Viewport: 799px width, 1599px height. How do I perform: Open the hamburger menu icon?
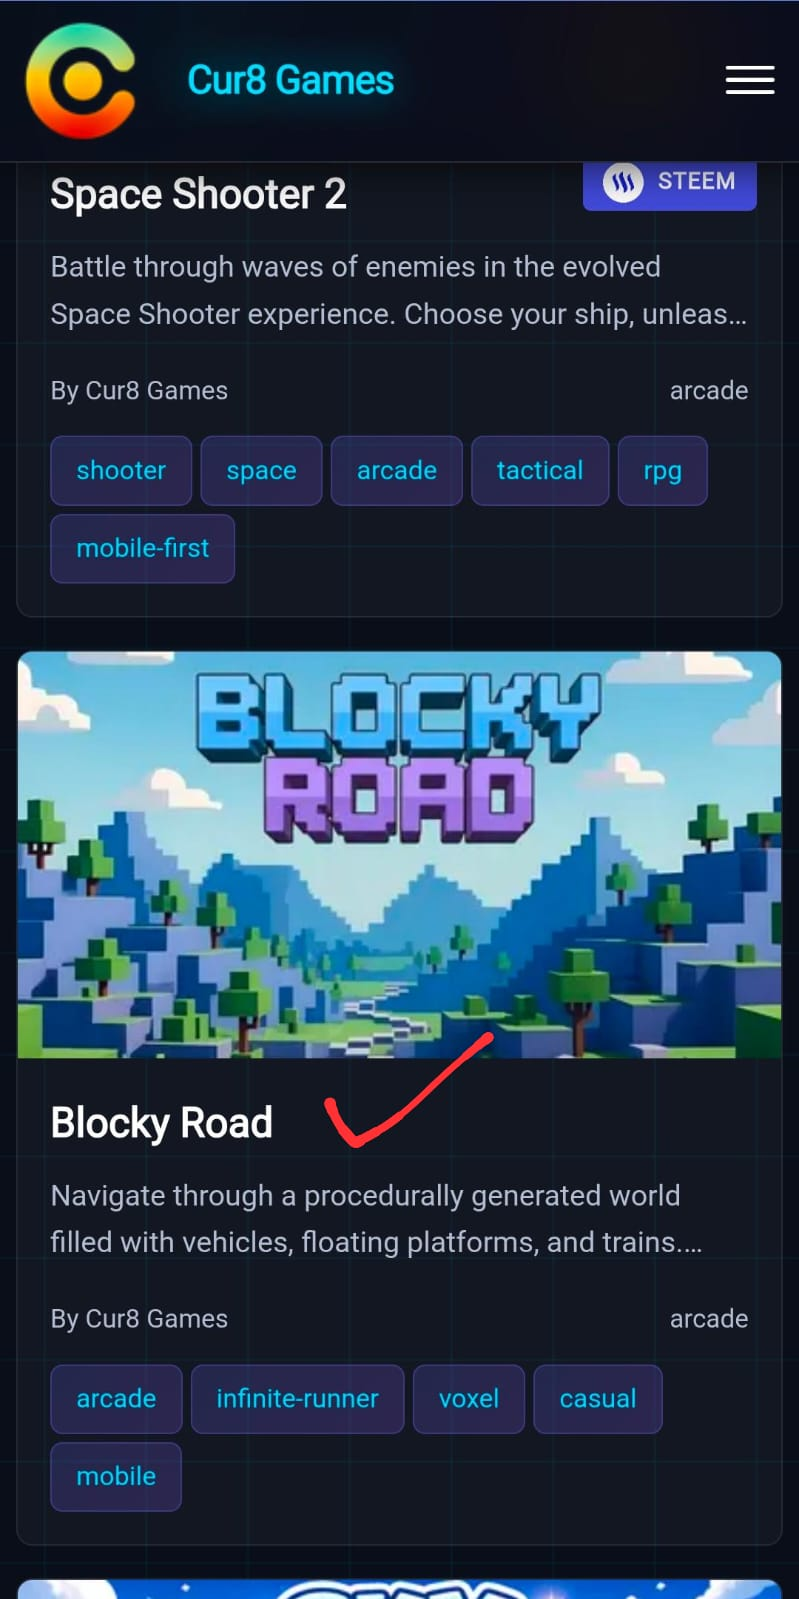click(750, 80)
